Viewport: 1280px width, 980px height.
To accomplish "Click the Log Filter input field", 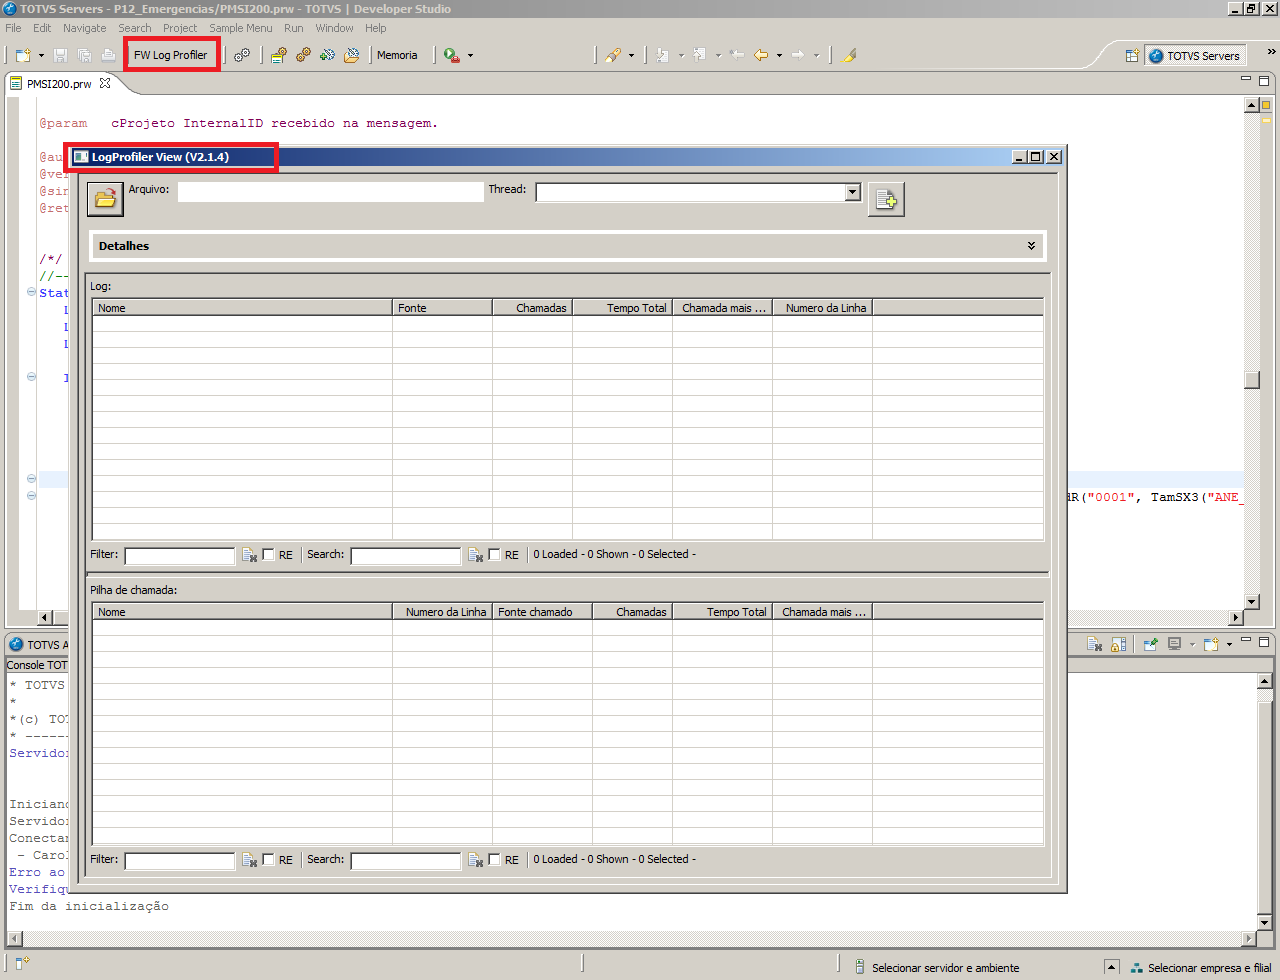I will point(180,555).
